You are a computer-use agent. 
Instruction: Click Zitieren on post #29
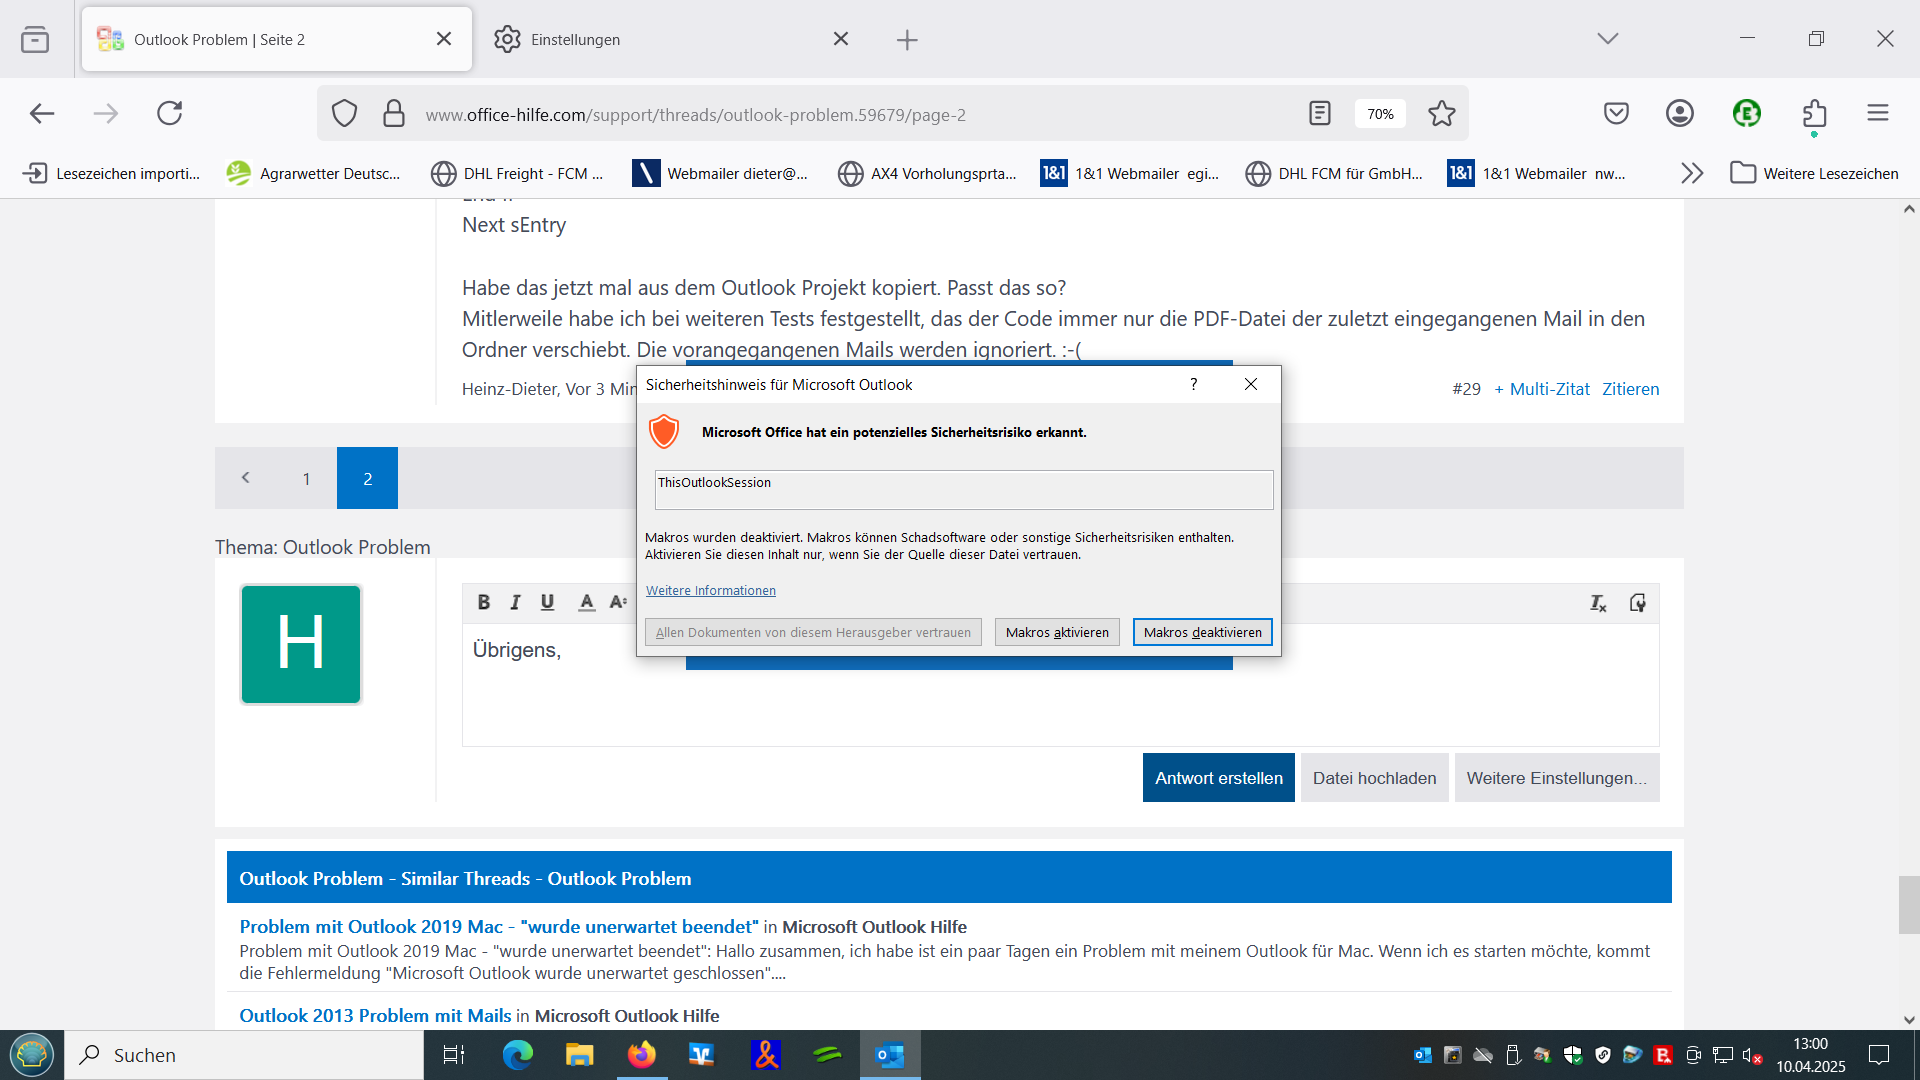(x=1630, y=389)
